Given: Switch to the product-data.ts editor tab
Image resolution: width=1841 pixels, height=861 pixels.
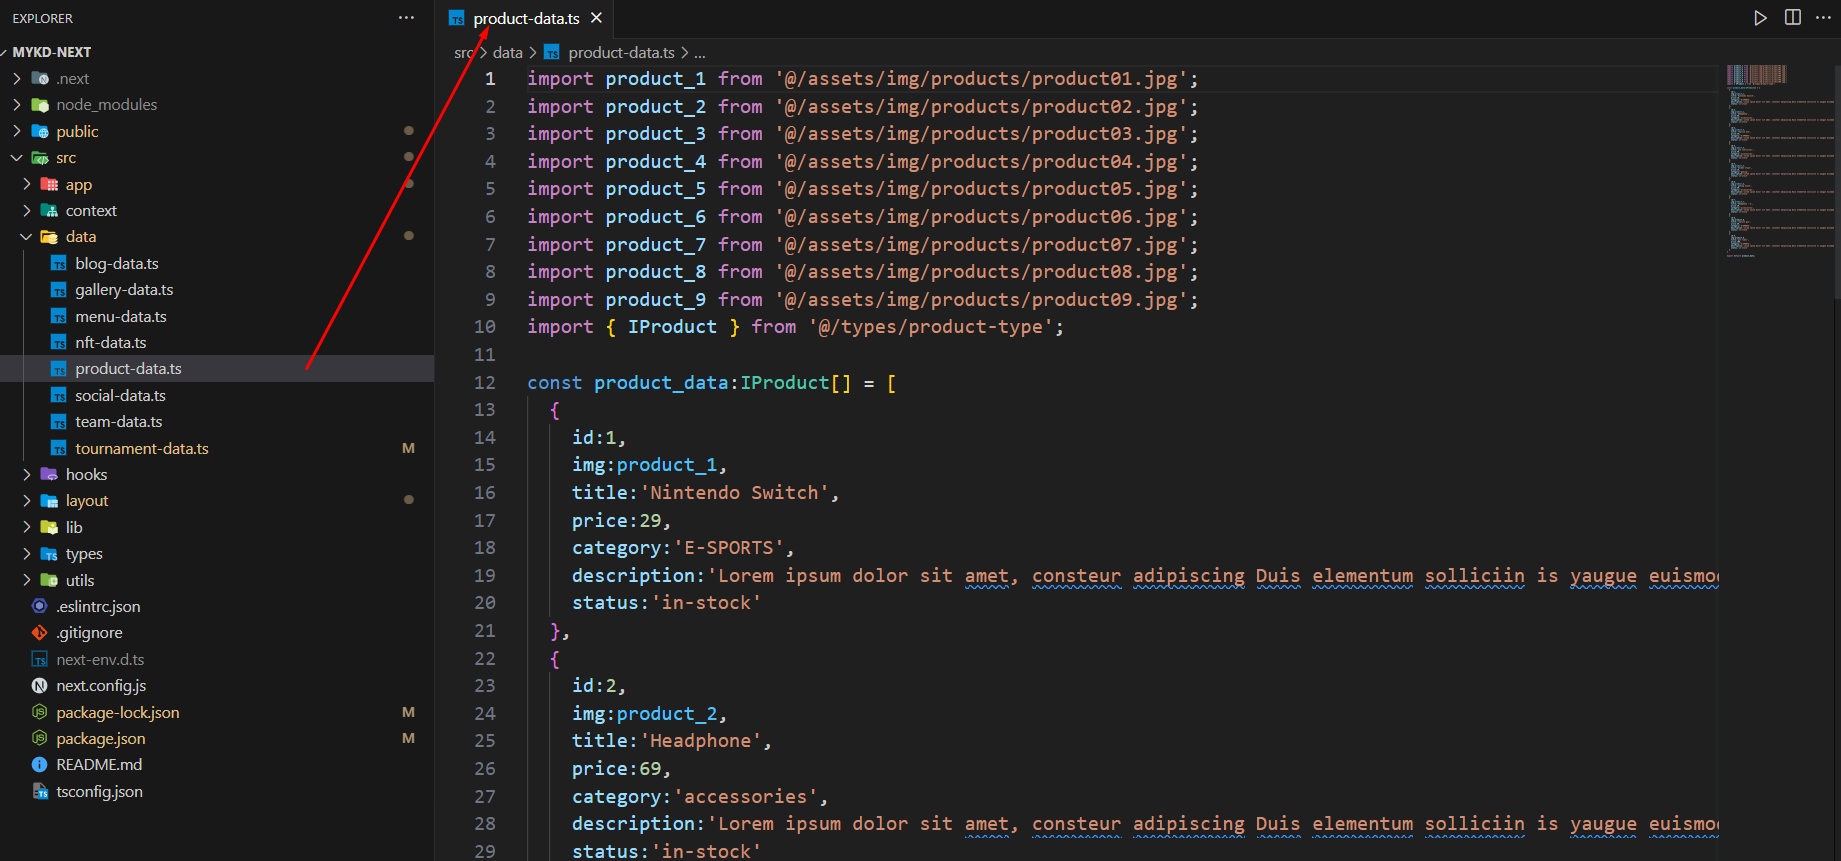Looking at the screenshot, I should tap(526, 18).
